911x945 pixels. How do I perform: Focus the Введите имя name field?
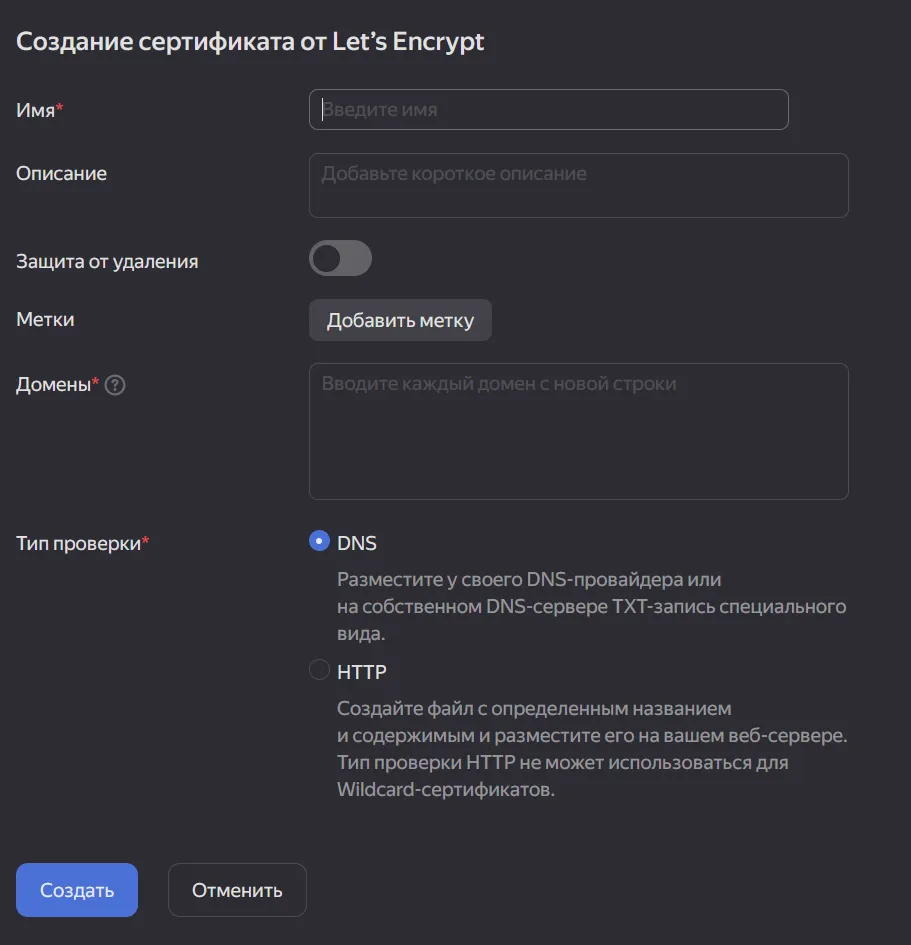click(x=548, y=109)
